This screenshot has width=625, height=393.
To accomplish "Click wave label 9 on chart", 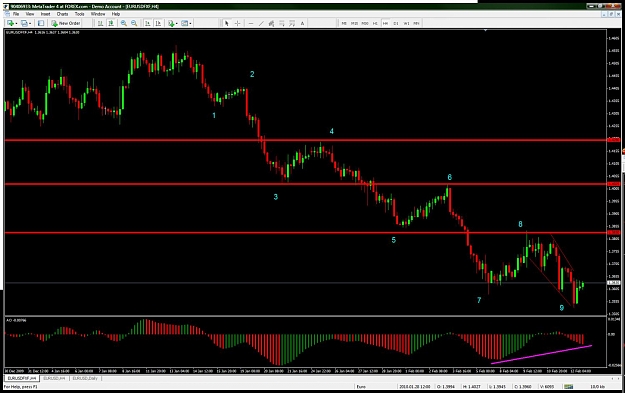I will pyautogui.click(x=562, y=308).
